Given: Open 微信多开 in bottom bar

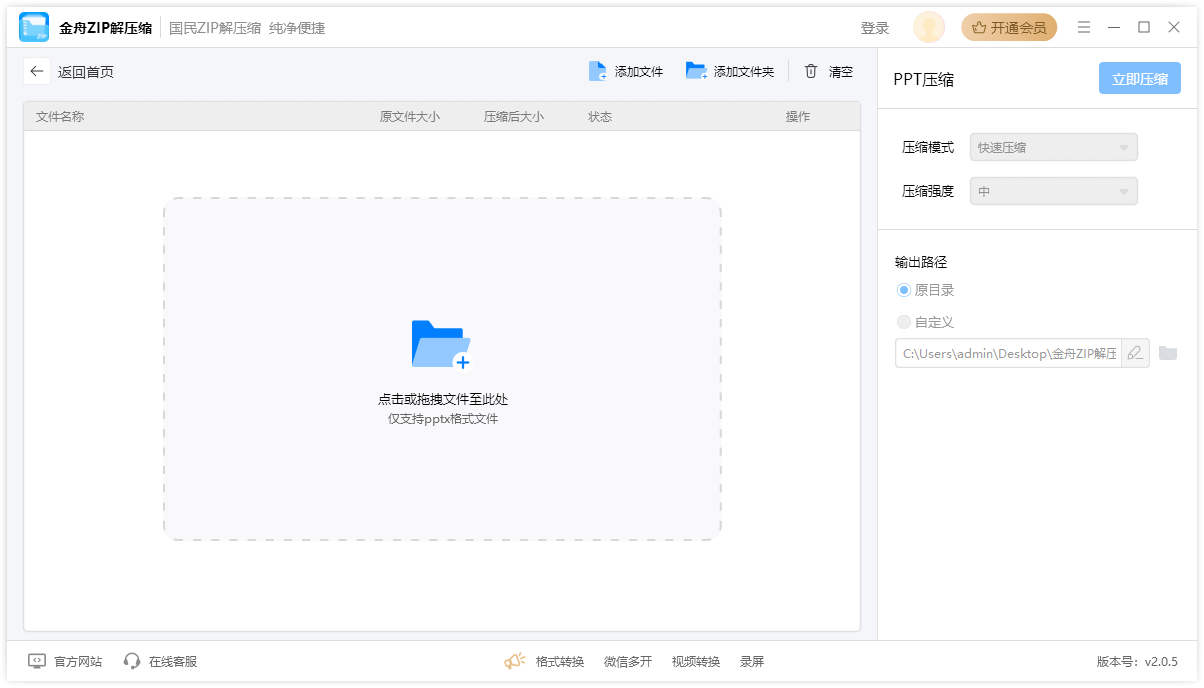Looking at the screenshot, I should click(628, 662).
